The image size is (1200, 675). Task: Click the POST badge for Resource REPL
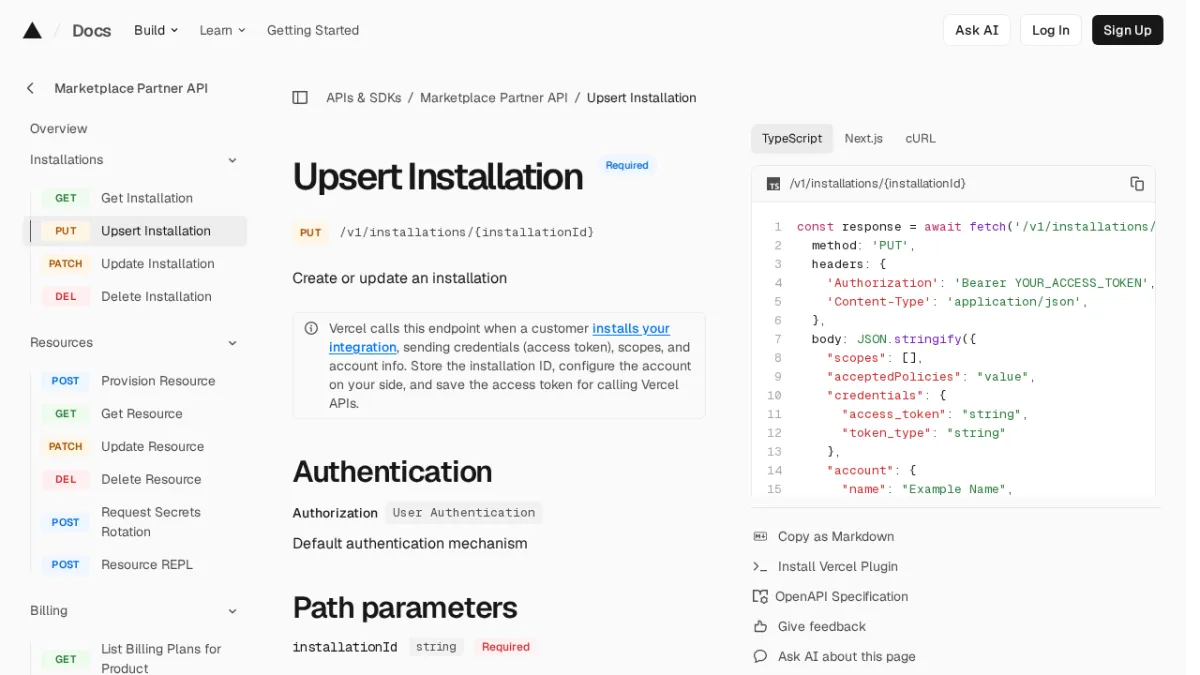(66, 565)
